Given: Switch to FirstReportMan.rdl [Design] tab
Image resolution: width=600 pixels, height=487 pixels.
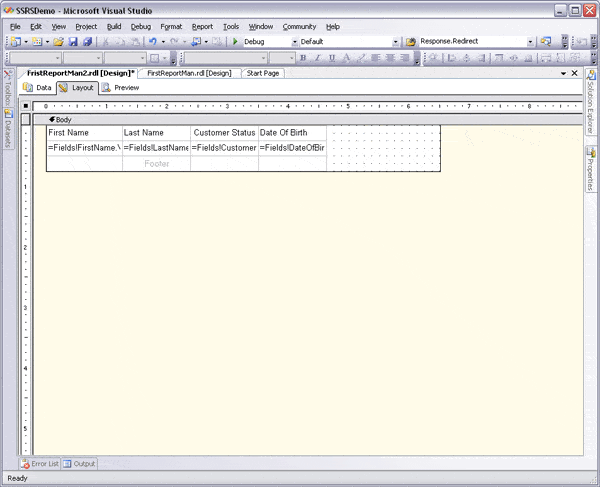Looking at the screenshot, I should [189, 73].
